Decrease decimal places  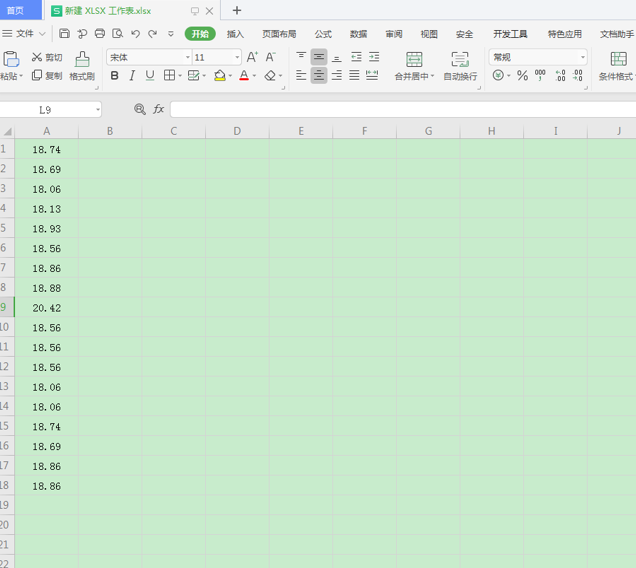[578, 75]
